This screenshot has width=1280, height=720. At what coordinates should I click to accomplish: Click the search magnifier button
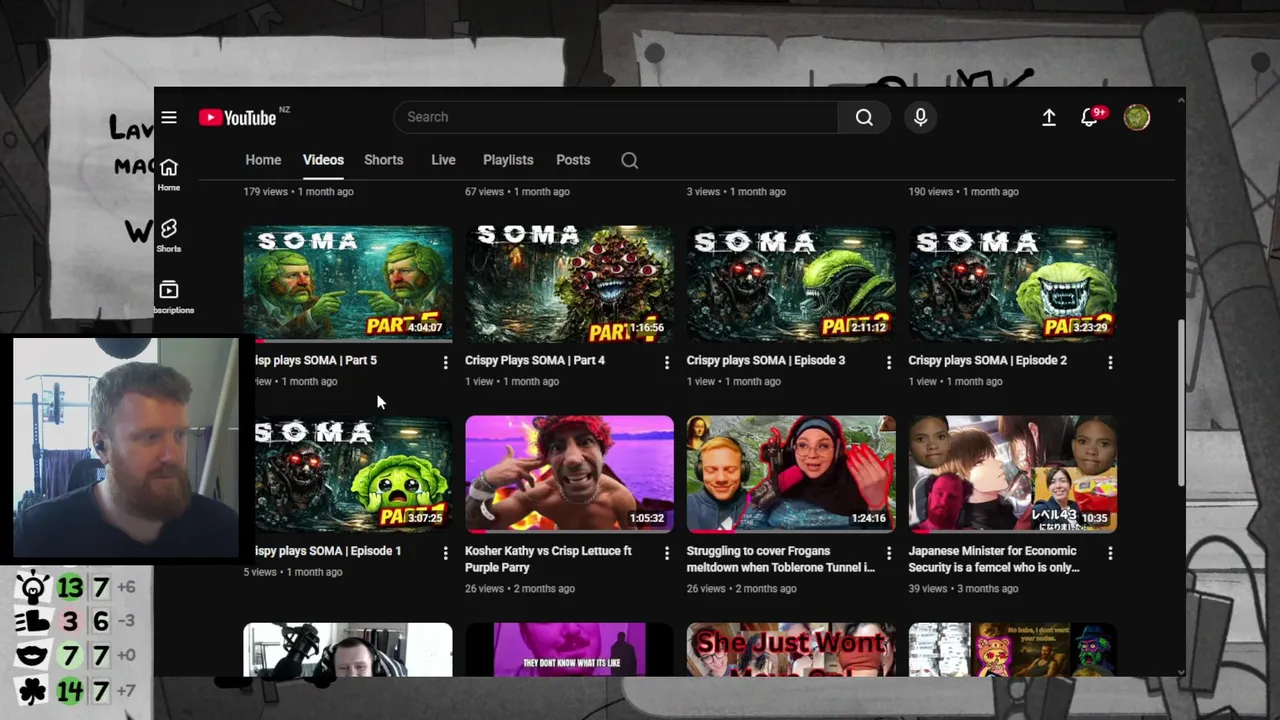click(x=864, y=117)
